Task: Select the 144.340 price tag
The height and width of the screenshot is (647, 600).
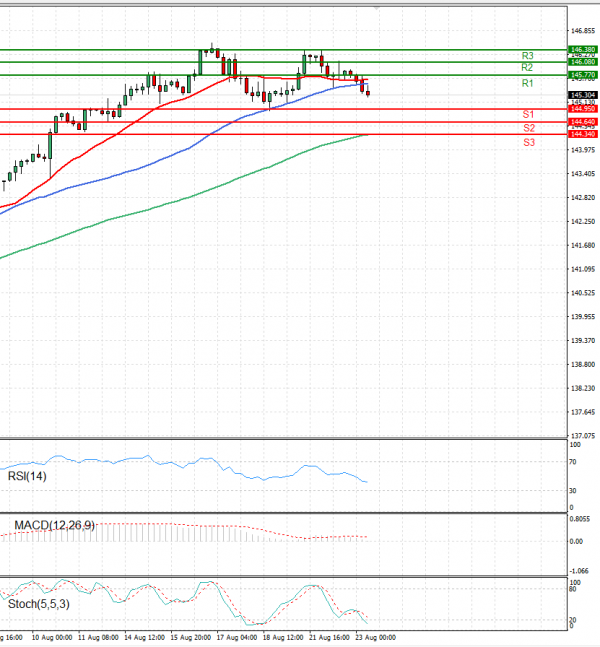Action: [x=583, y=134]
